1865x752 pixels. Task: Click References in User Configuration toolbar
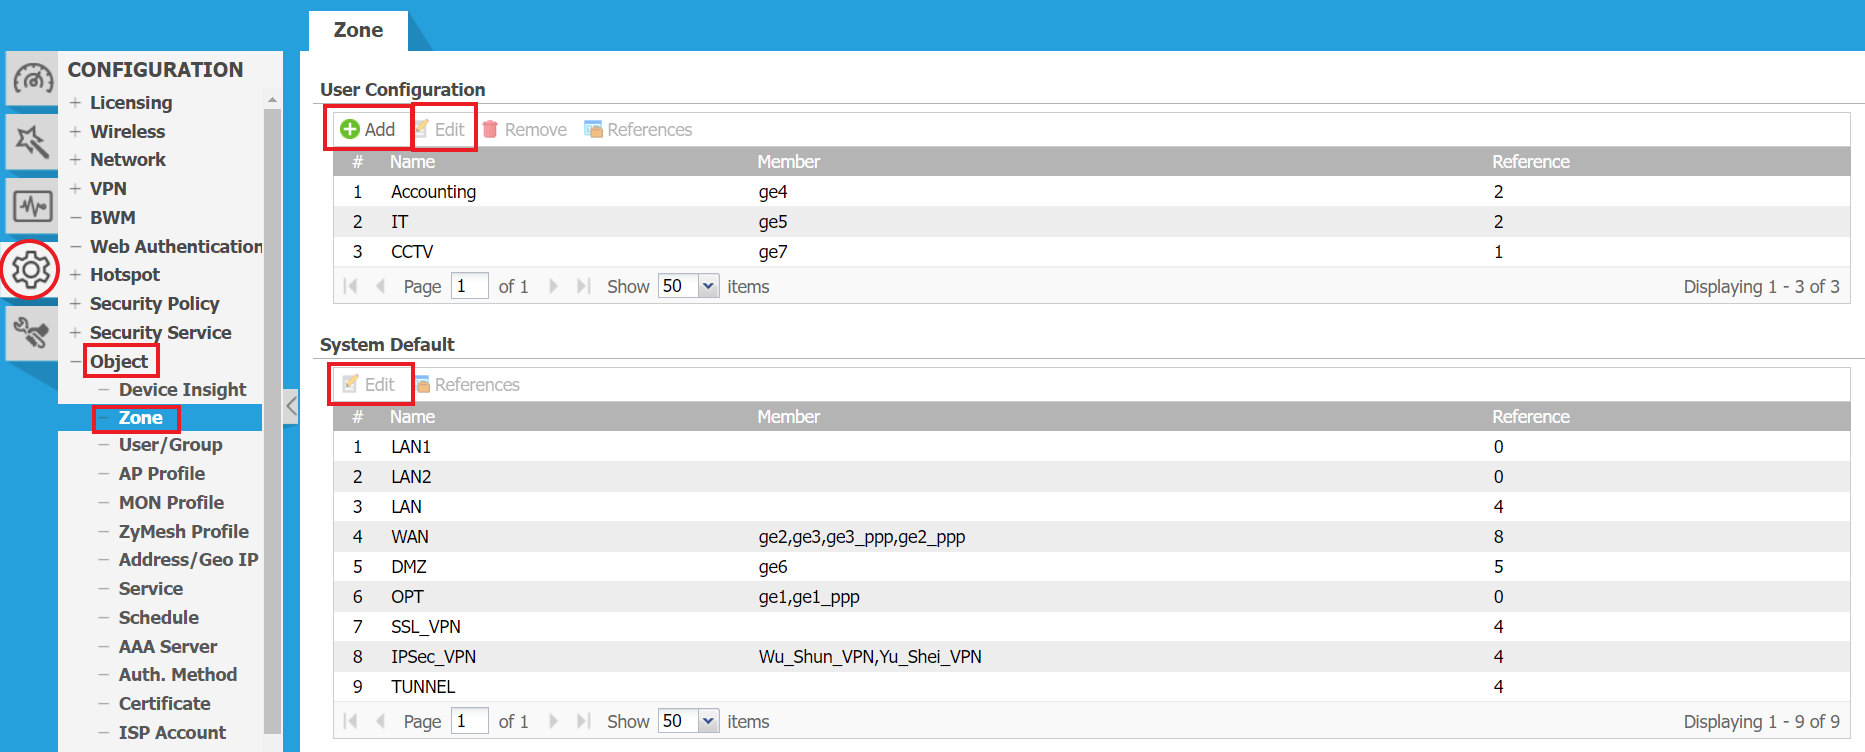(638, 129)
